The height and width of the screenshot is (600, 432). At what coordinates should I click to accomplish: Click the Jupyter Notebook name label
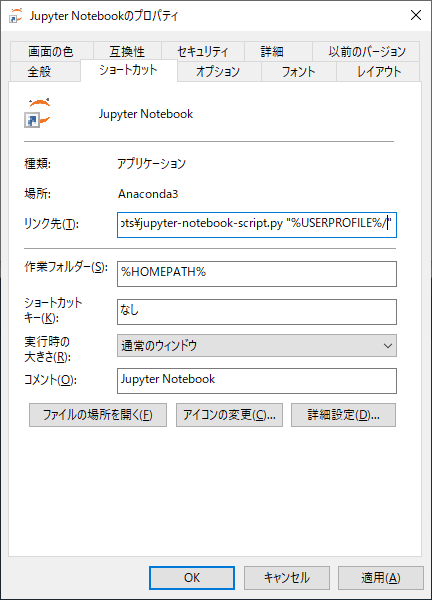146,114
